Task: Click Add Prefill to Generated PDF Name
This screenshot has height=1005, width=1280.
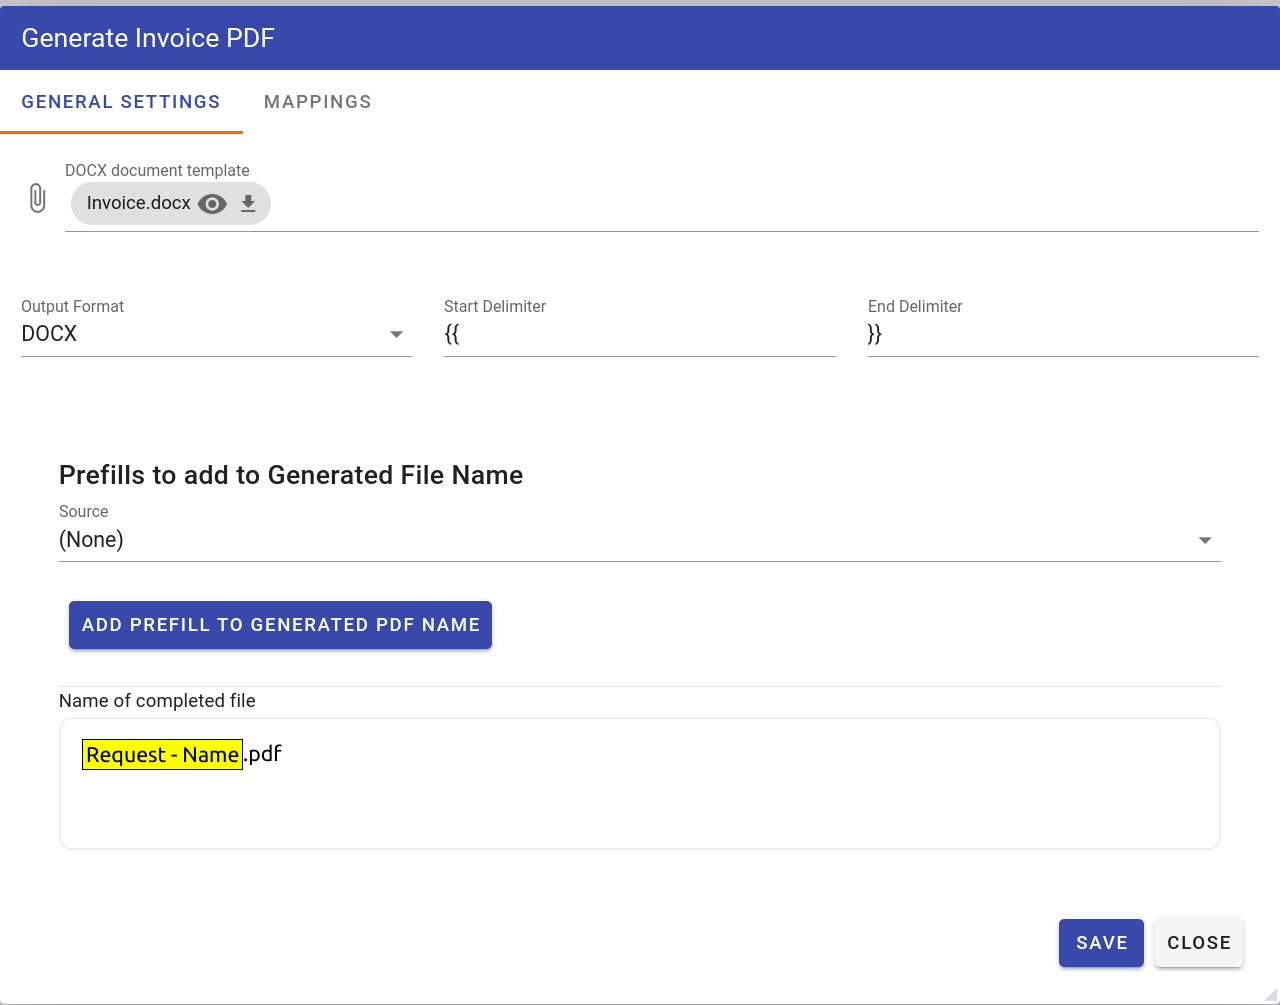Action: click(x=280, y=625)
